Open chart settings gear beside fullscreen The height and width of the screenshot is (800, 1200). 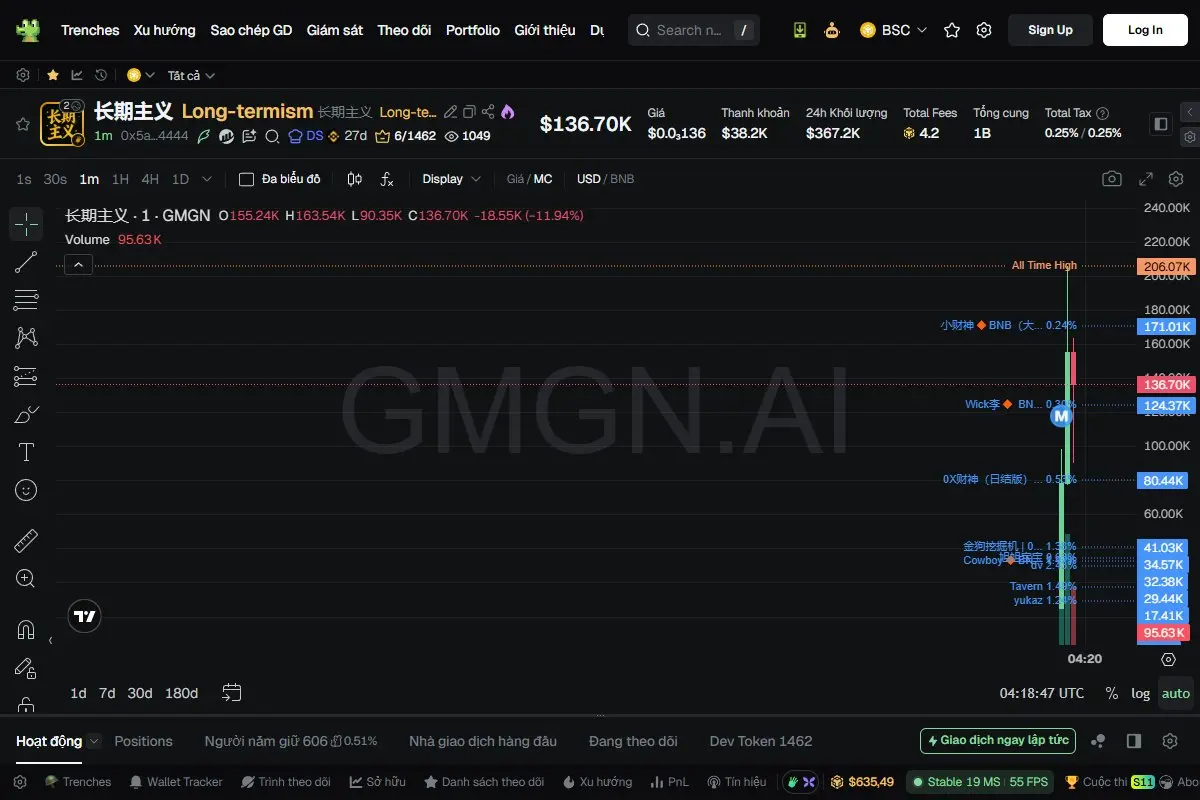(x=1175, y=179)
